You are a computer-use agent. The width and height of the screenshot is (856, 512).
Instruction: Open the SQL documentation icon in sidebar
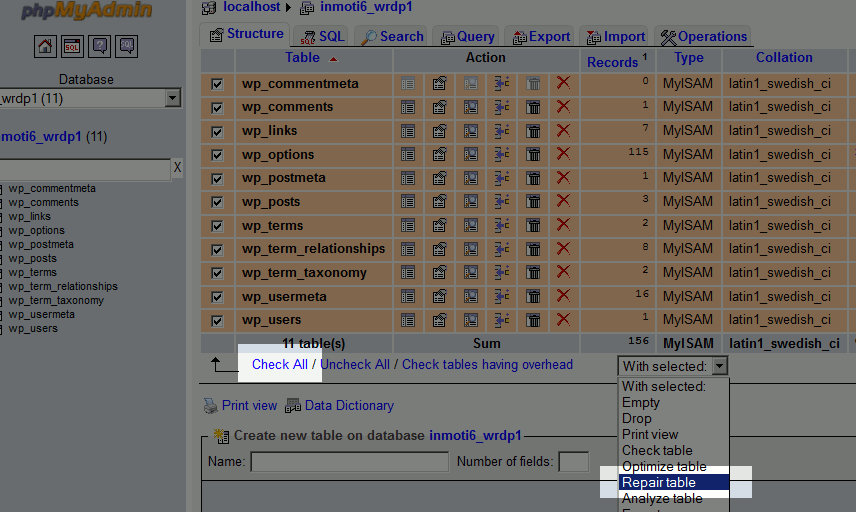[x=127, y=46]
